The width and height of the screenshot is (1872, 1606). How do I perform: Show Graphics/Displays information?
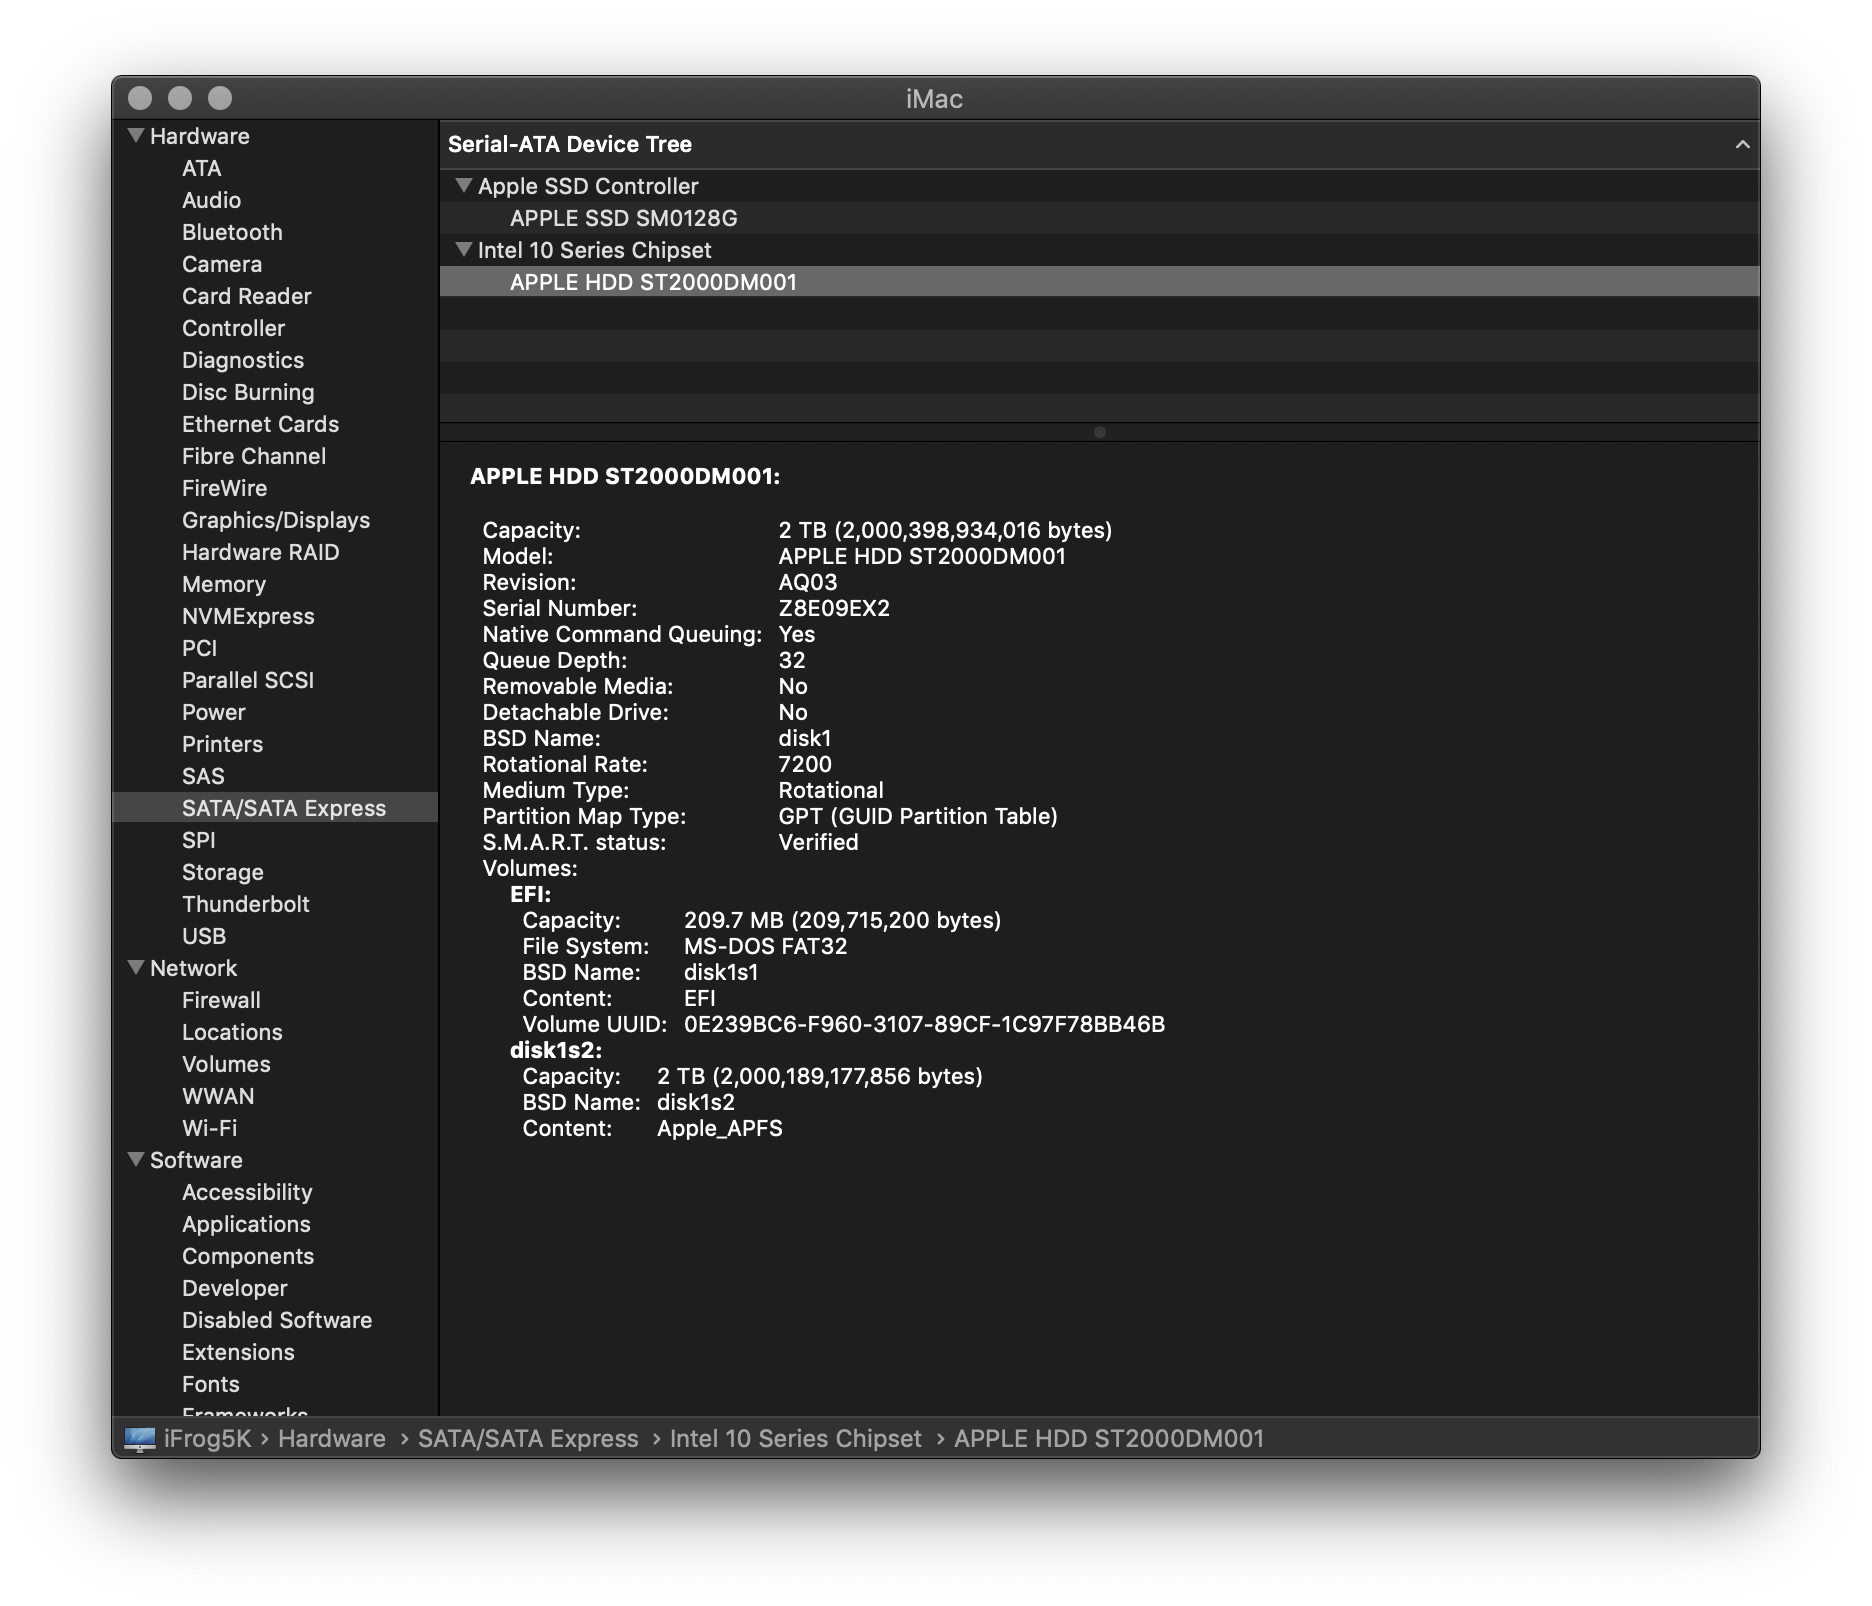pyautogui.click(x=275, y=520)
